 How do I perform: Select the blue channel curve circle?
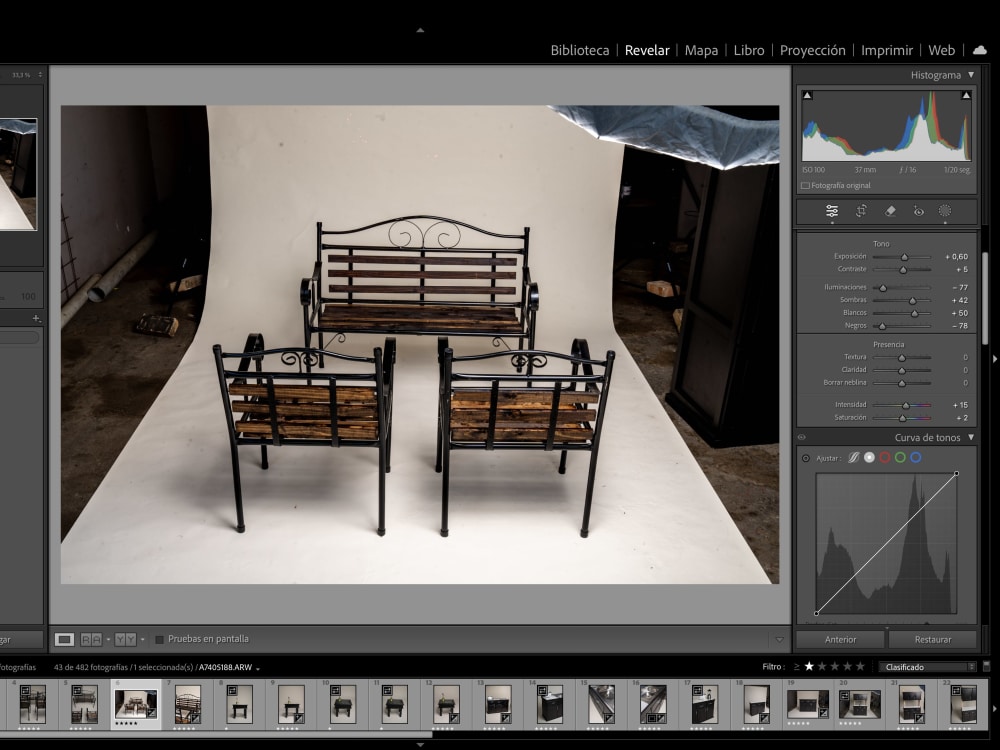pos(916,457)
